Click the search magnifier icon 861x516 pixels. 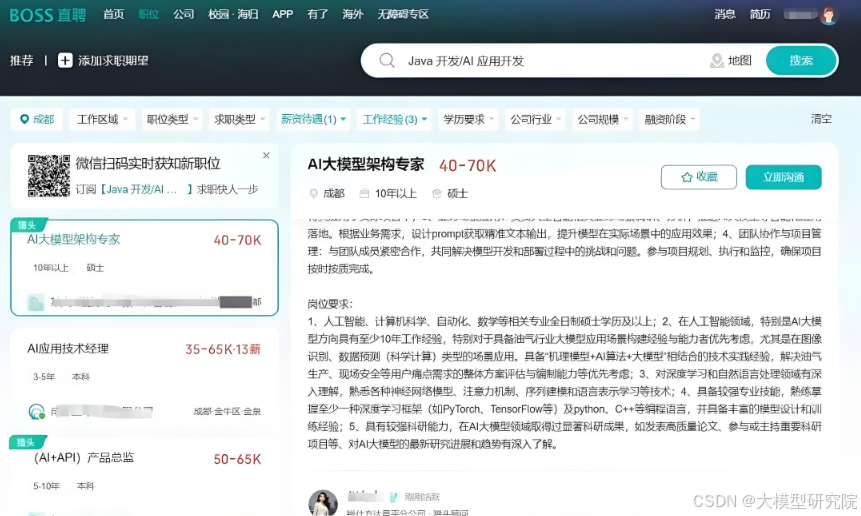[x=387, y=60]
